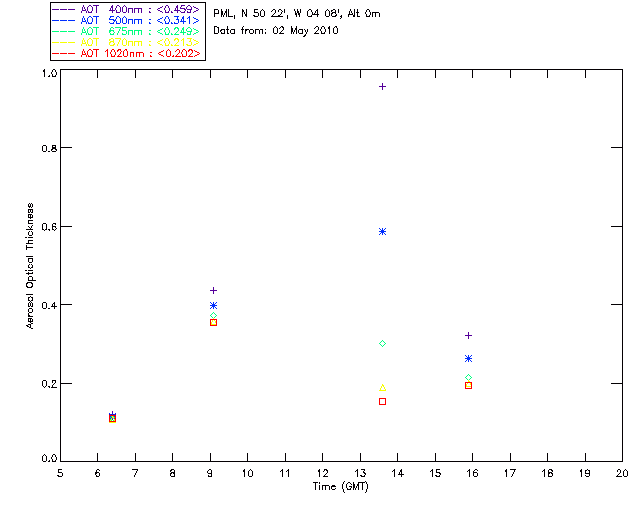Screen dimensions: 640x512
Task: Click the legend entry AOT 400nm <0.459>
Action: pos(126,9)
